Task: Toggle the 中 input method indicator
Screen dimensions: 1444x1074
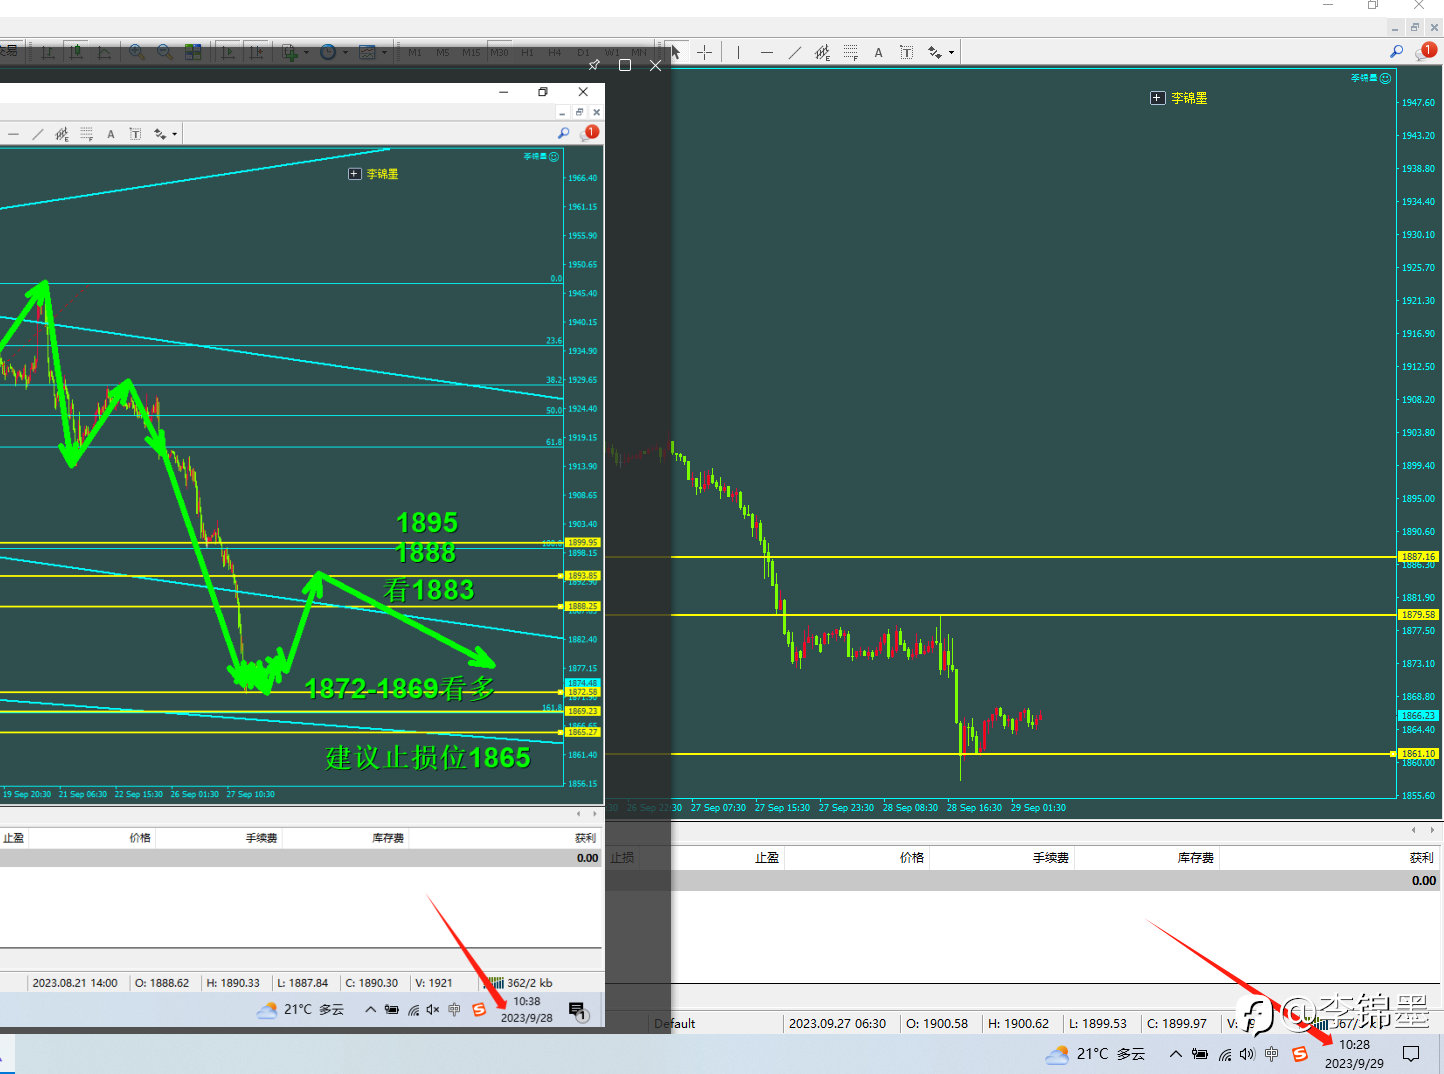Action: (1272, 1054)
